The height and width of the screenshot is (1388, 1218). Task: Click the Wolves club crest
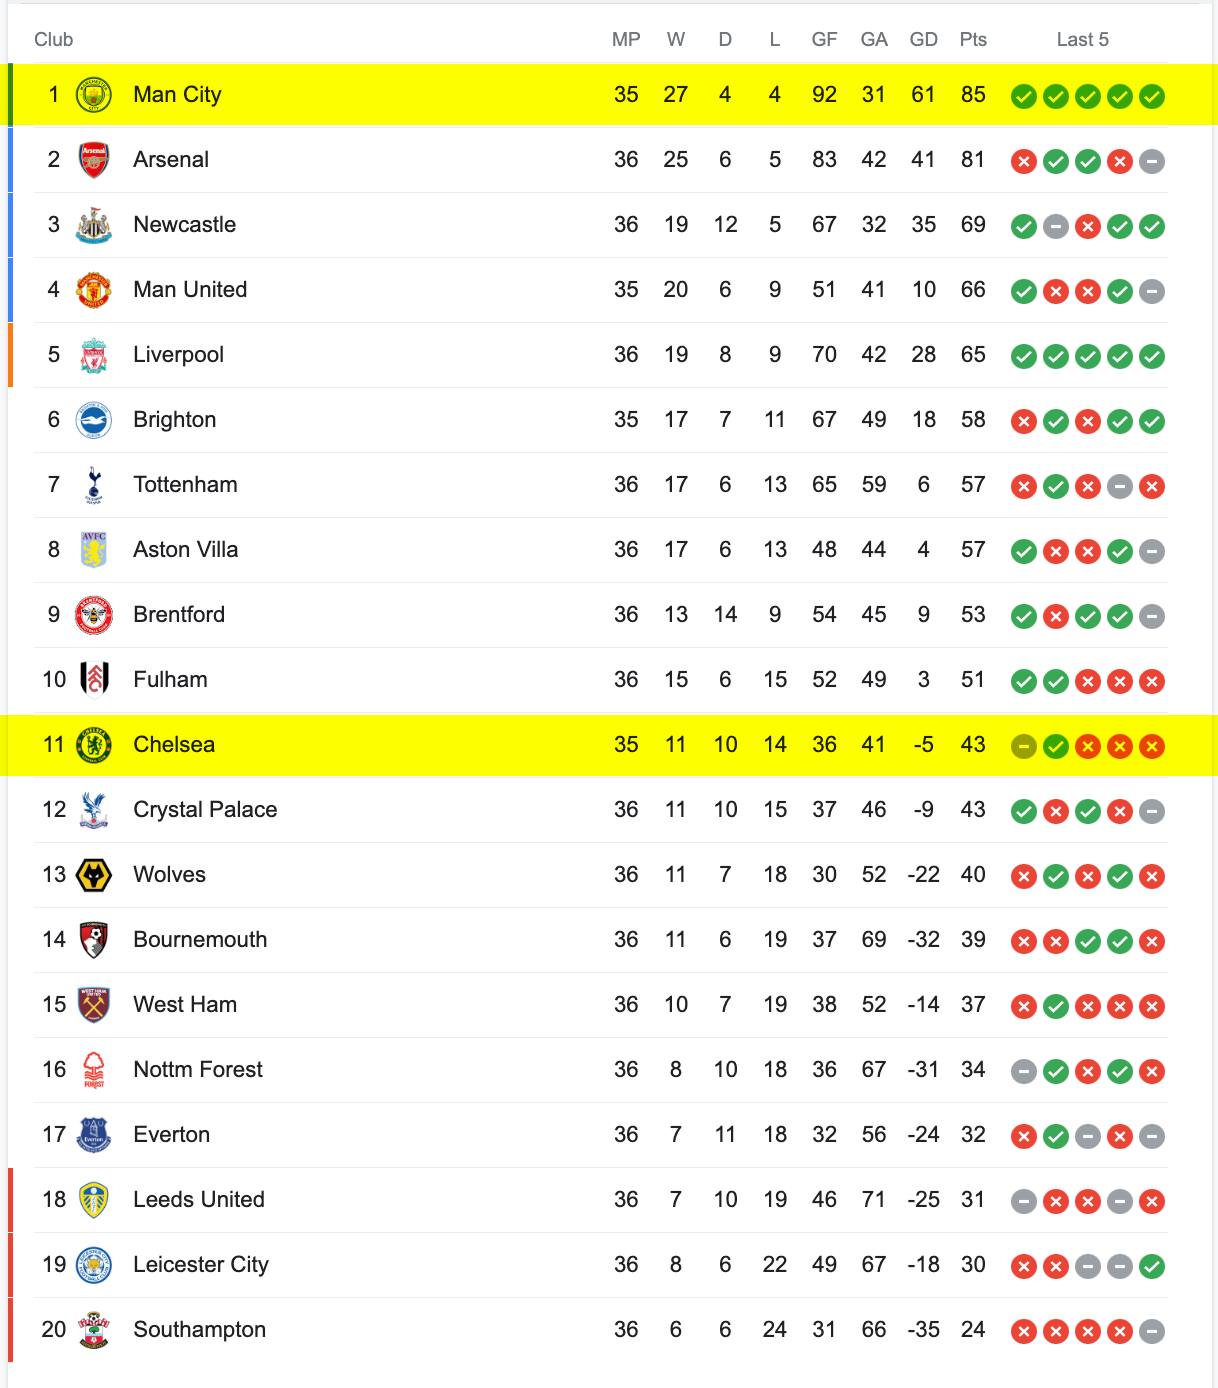pyautogui.click(x=94, y=875)
